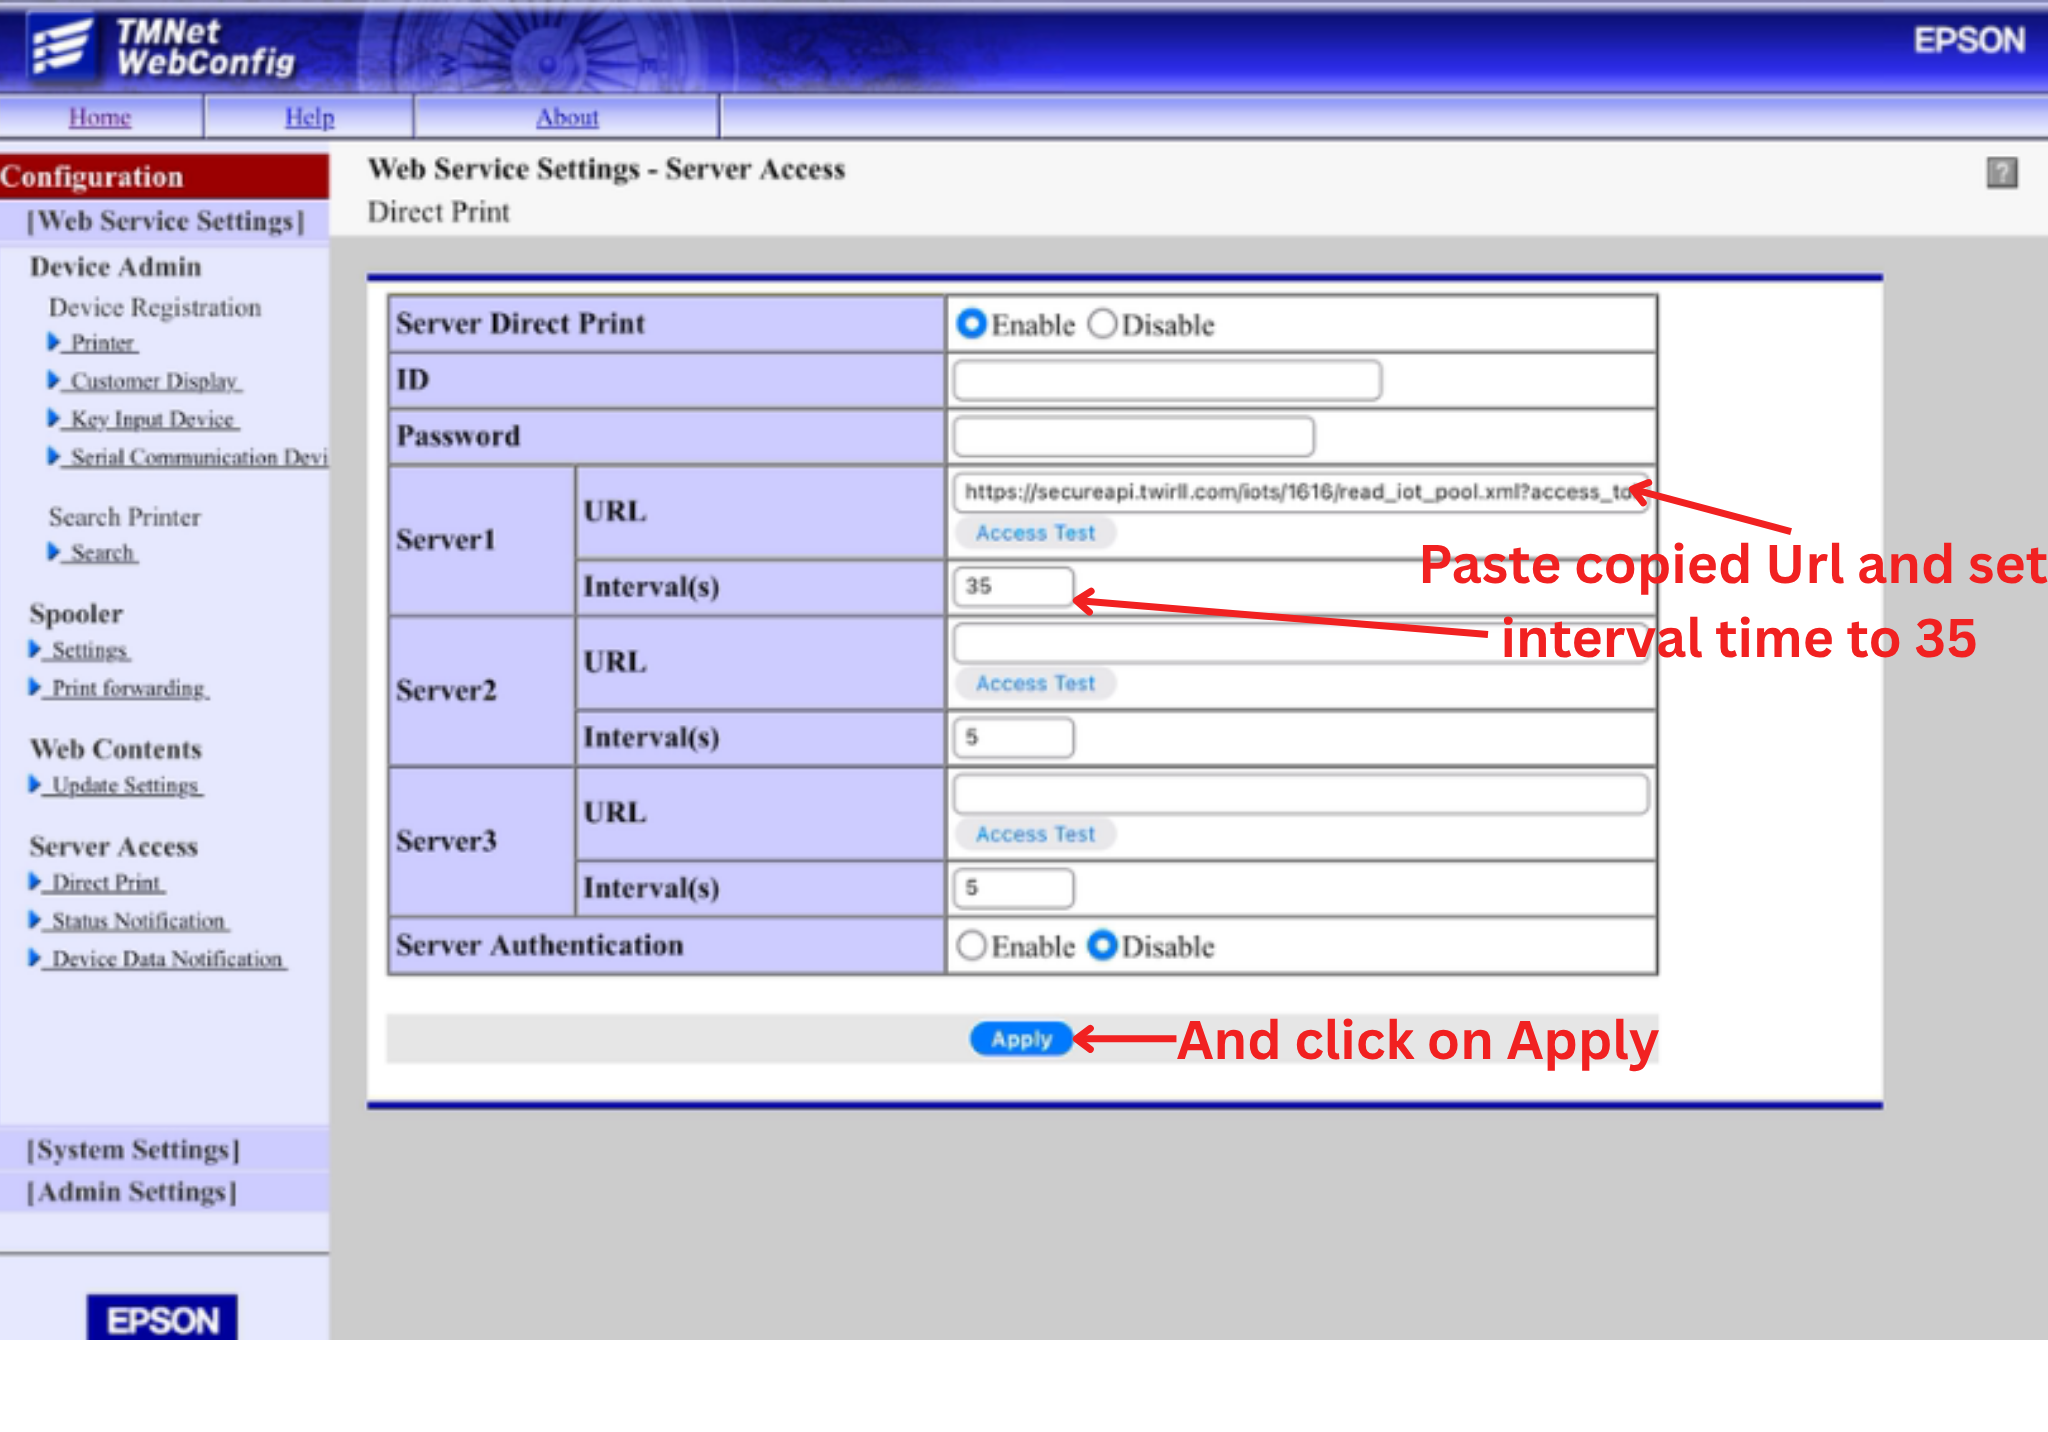
Task: Open the Customer Display link
Action: pos(155,381)
